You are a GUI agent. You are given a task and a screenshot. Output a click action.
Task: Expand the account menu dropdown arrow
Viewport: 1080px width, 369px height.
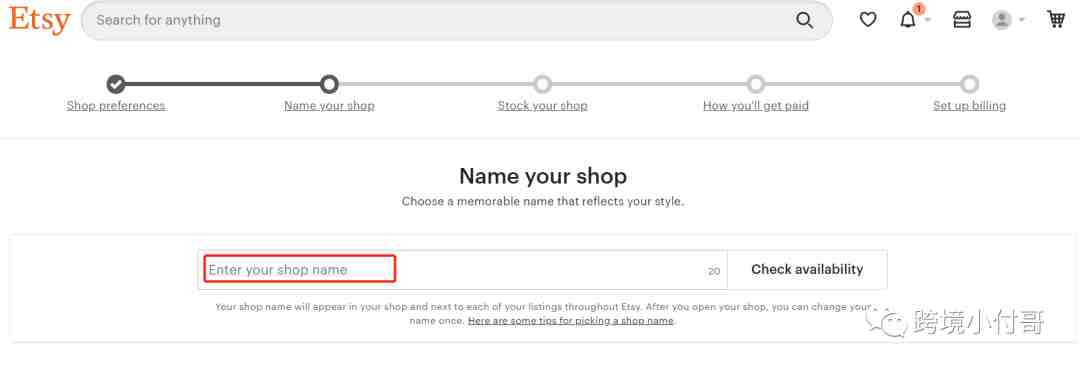tap(1021, 20)
